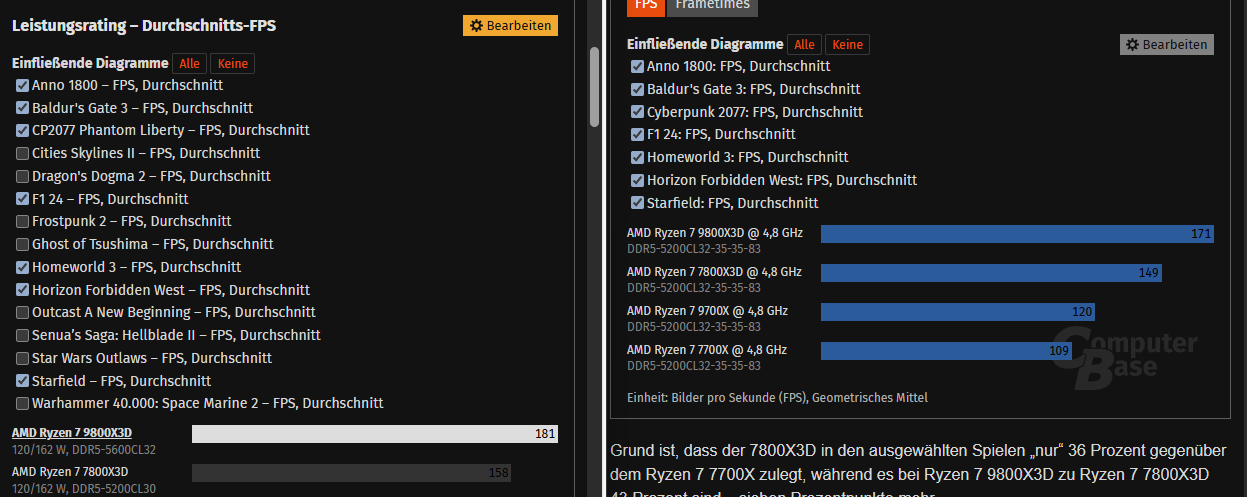Enable Senua's Saga: Hellblade II checkbox
Image resolution: width=1247 pixels, height=497 pixels.
coord(22,335)
